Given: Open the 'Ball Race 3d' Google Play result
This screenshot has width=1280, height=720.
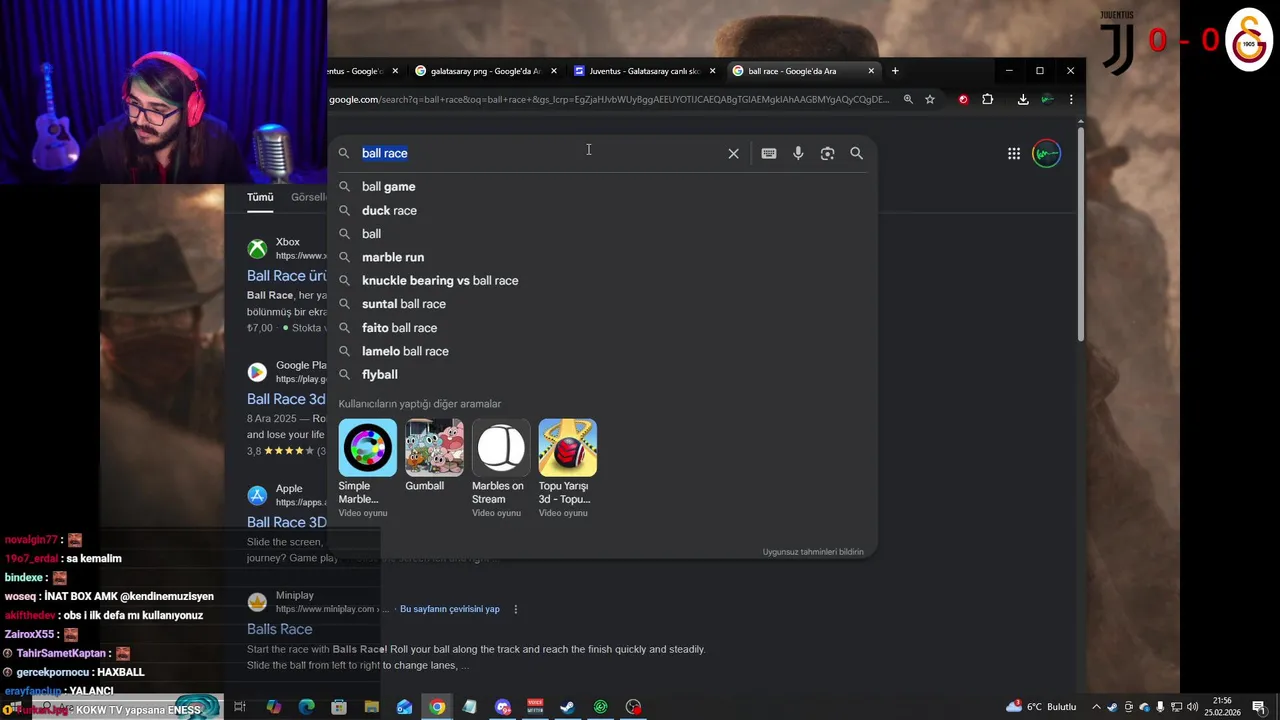Looking at the screenshot, I should click(x=286, y=399).
